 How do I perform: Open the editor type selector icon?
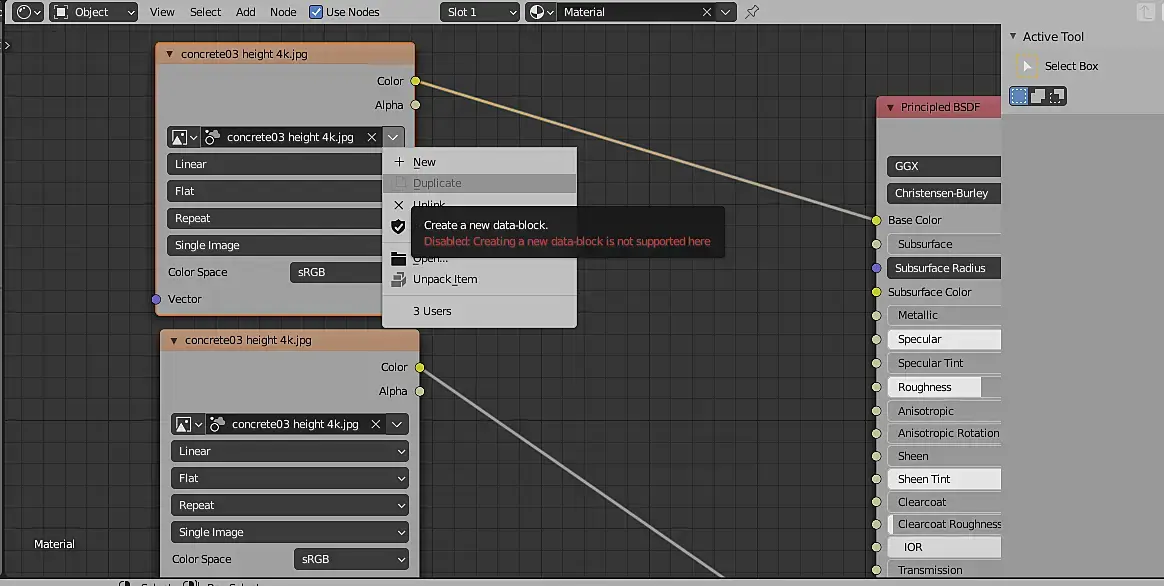point(28,12)
